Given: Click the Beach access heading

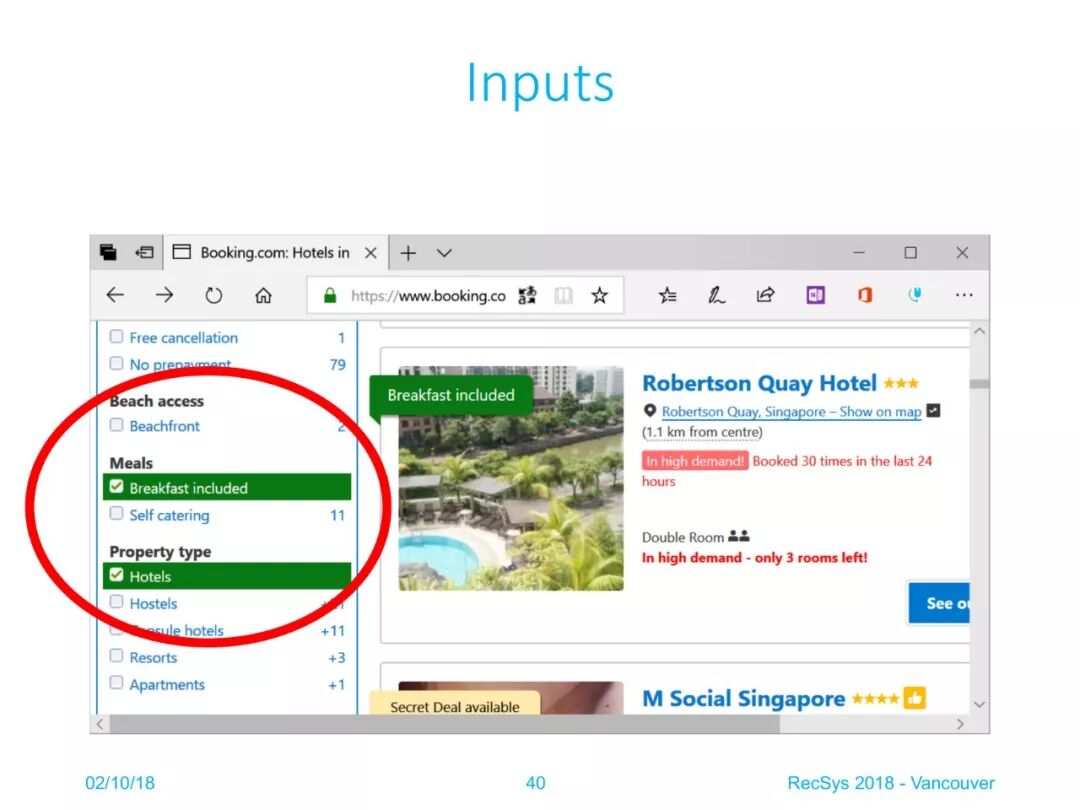Looking at the screenshot, I should tap(156, 401).
